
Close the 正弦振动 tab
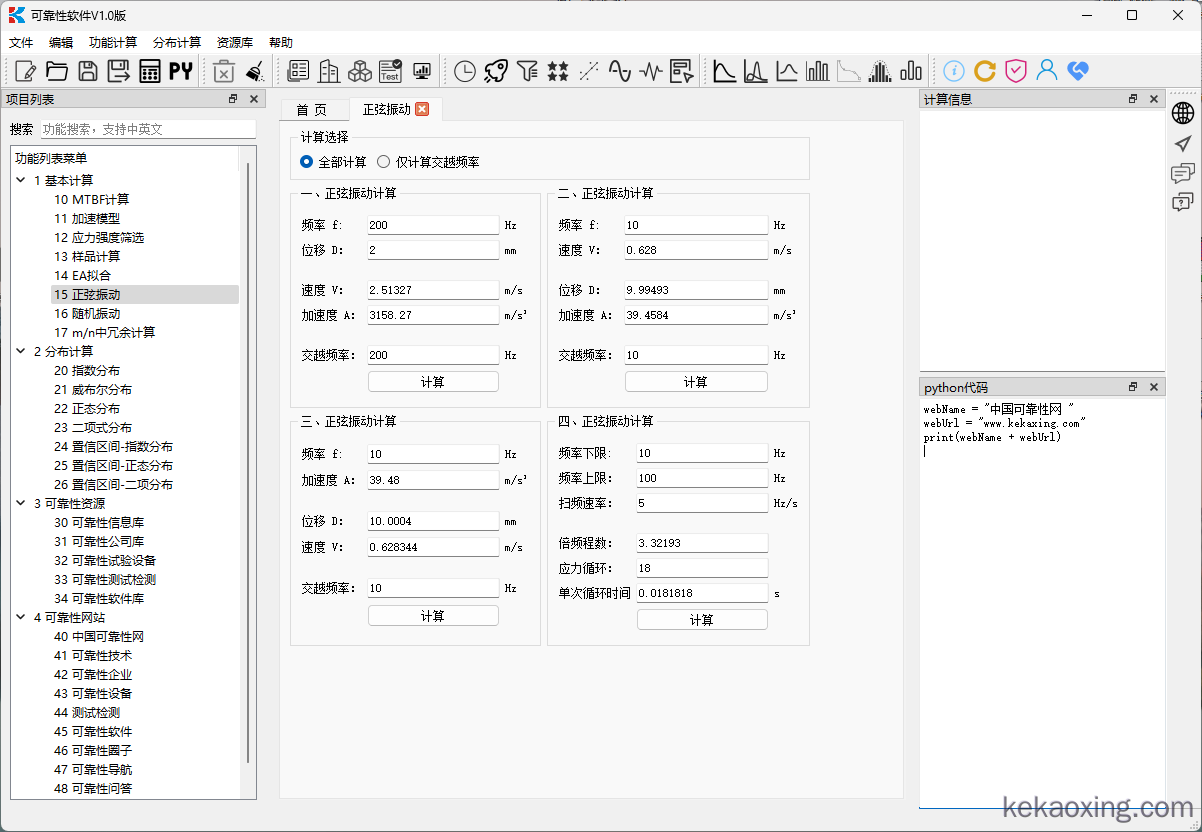click(x=422, y=109)
